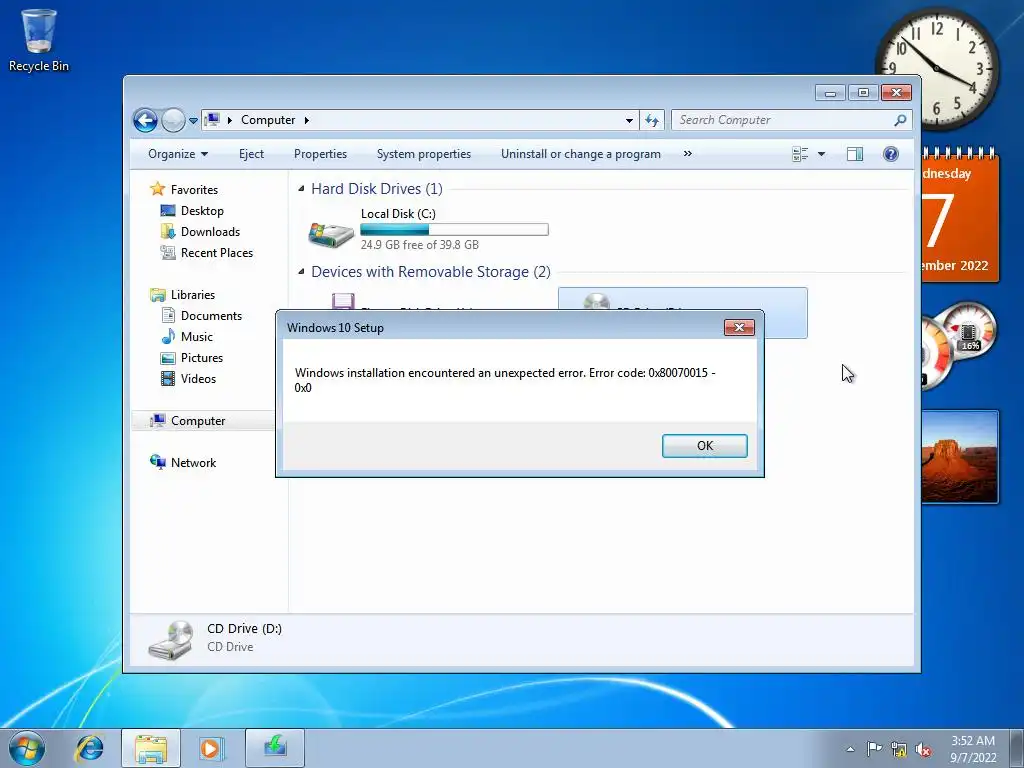Select the Floppy Disk Drive icon
Image resolution: width=1024 pixels, height=768 pixels.
(x=343, y=301)
